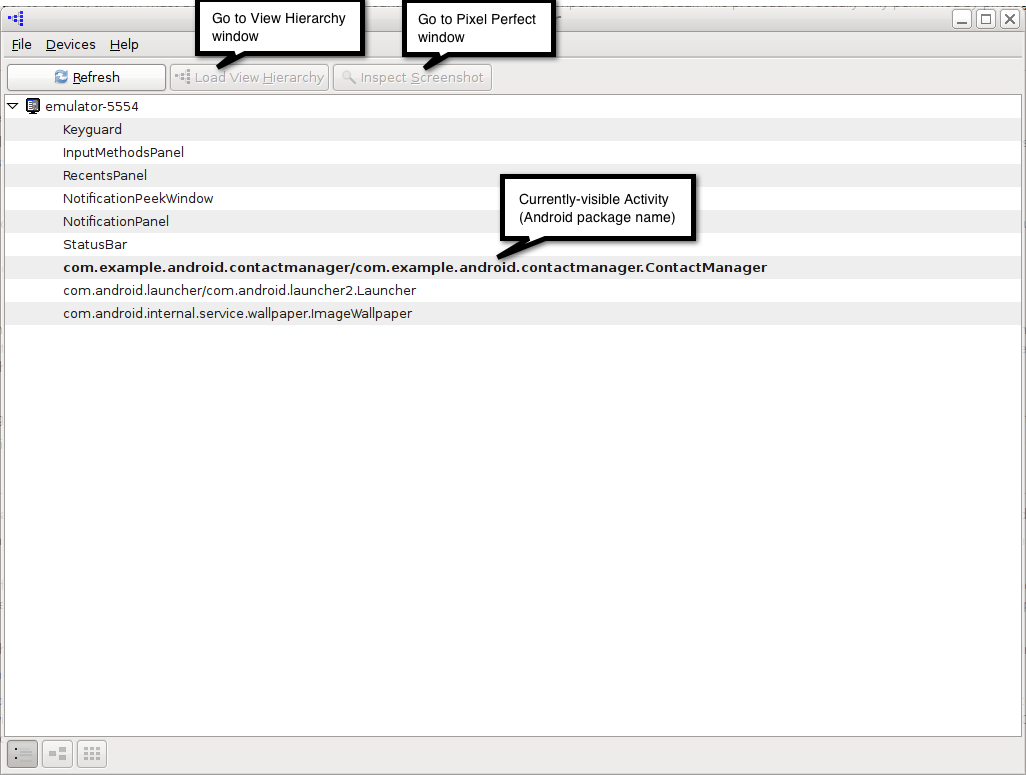Choose the RecentsPanel entry
The width and height of the screenshot is (1026, 775).
[x=104, y=175]
